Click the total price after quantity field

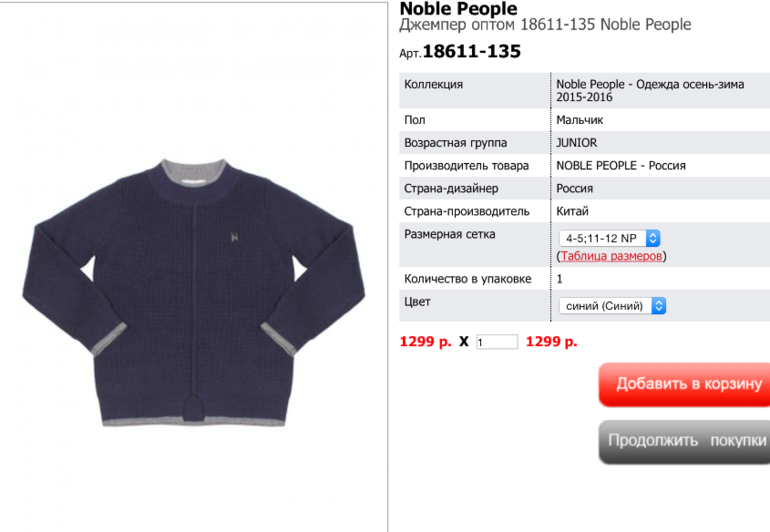click(x=551, y=341)
